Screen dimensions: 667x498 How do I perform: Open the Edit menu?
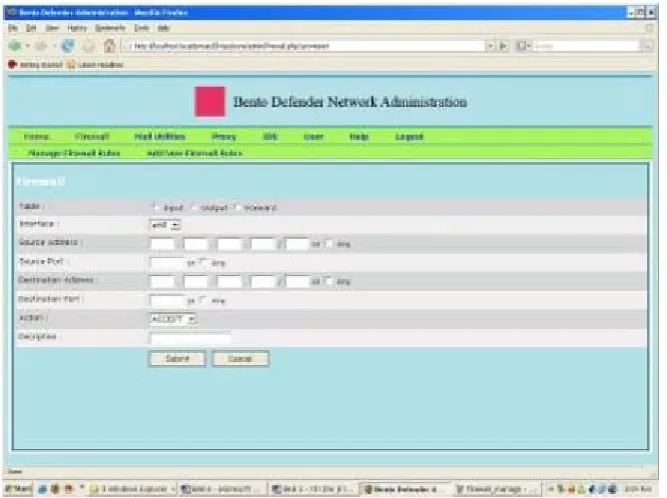(31, 28)
